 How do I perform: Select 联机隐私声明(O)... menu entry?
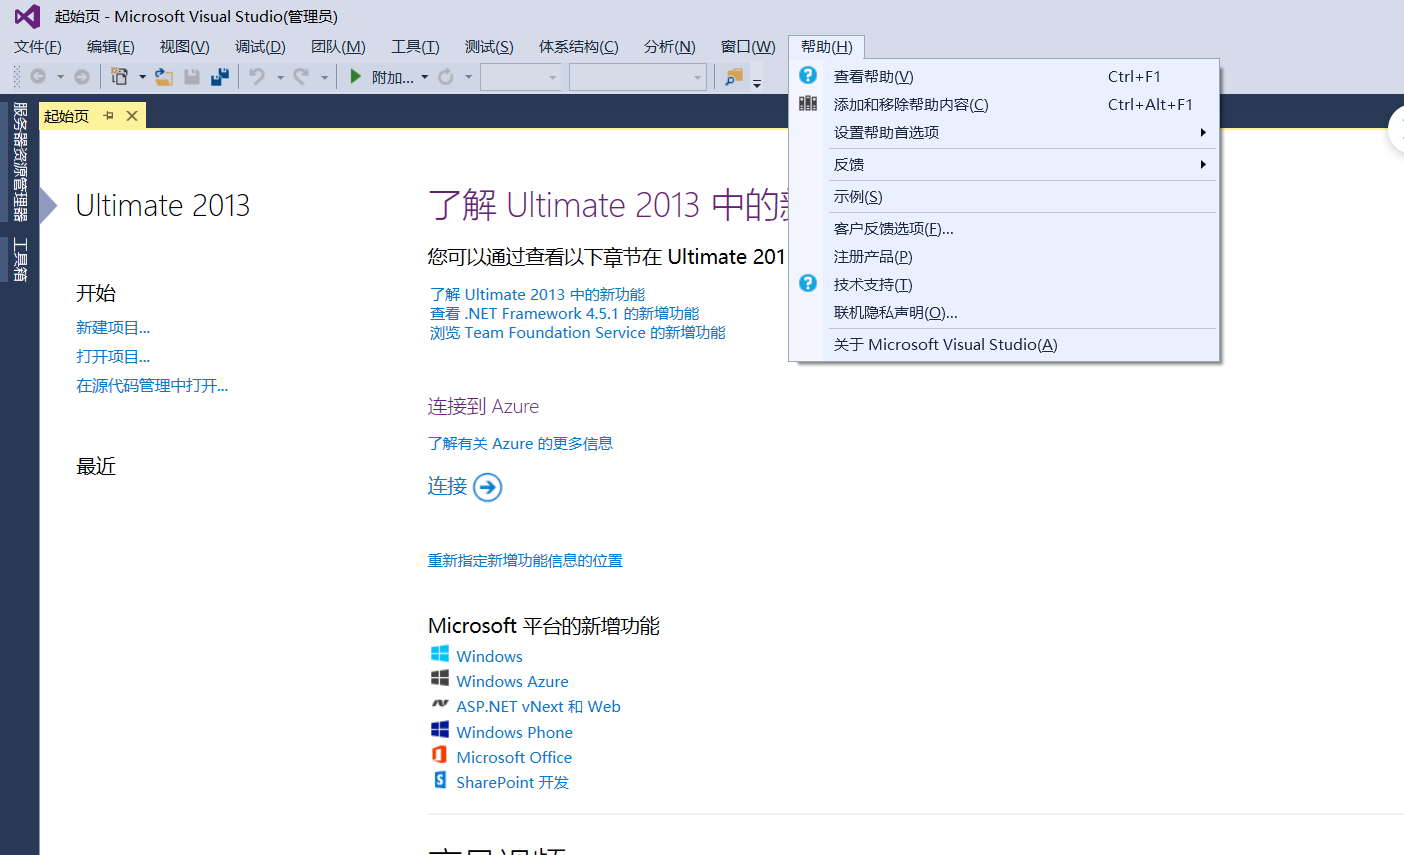1004,312
